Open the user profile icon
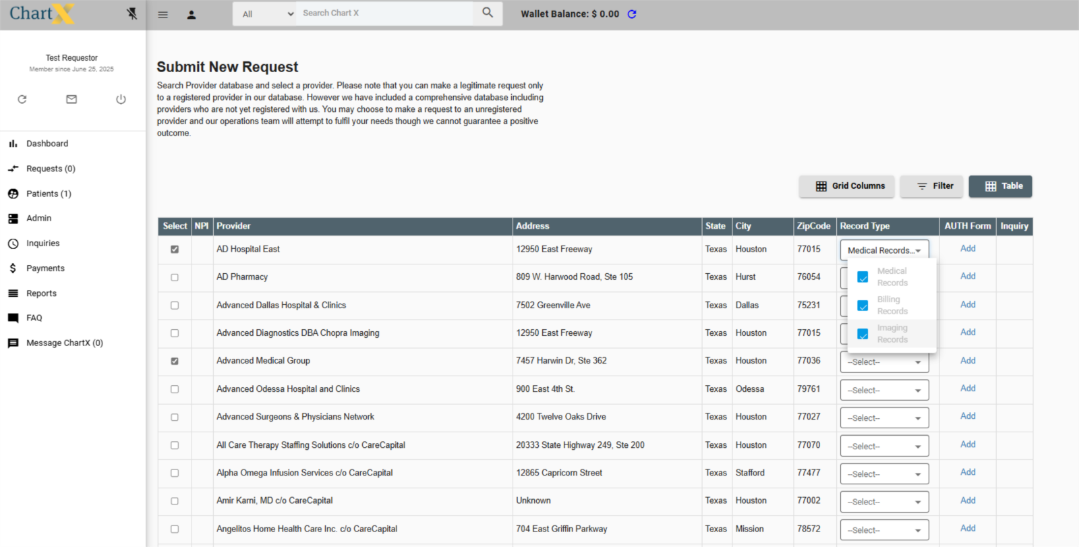Screen dimensions: 1080x547 (x=191, y=14)
